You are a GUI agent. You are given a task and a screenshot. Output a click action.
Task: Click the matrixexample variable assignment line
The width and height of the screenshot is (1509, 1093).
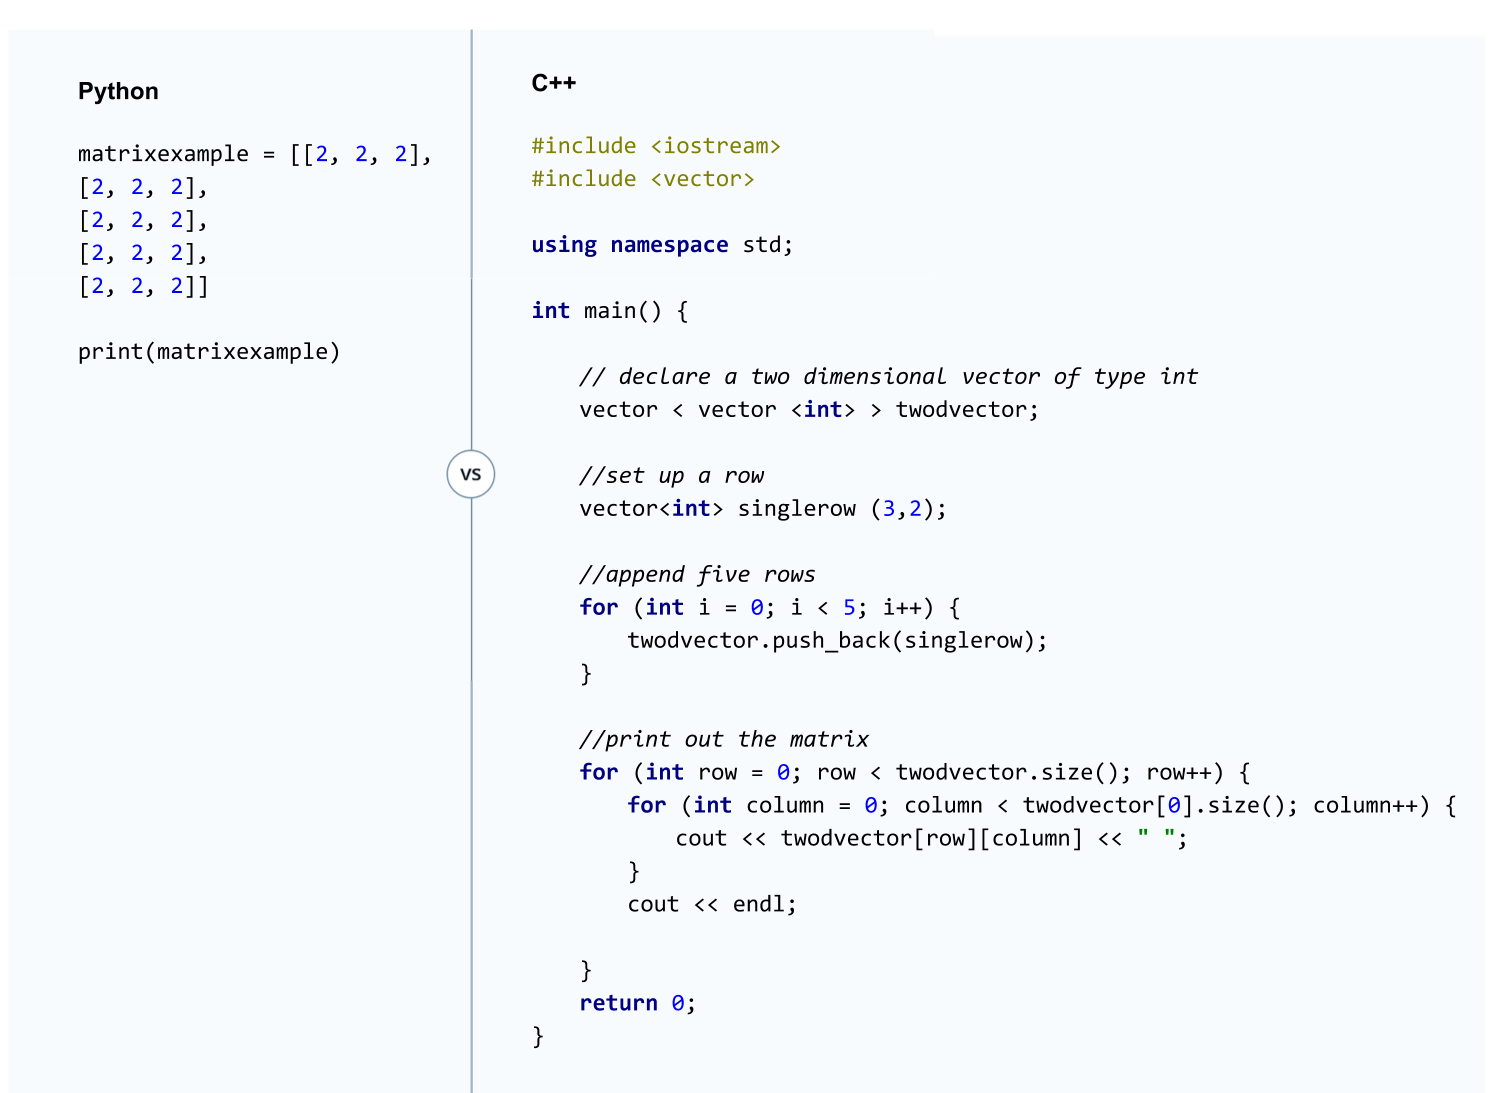click(254, 154)
